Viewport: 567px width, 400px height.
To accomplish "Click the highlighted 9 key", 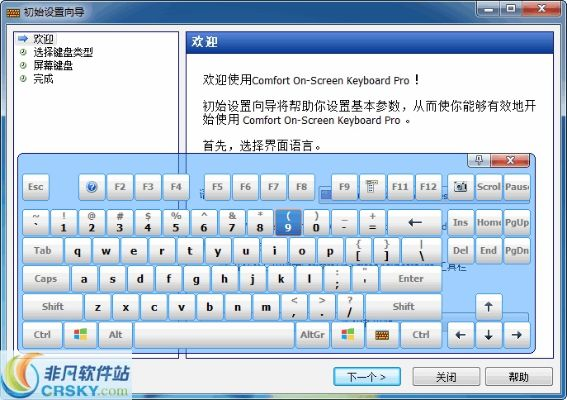I will click(288, 222).
